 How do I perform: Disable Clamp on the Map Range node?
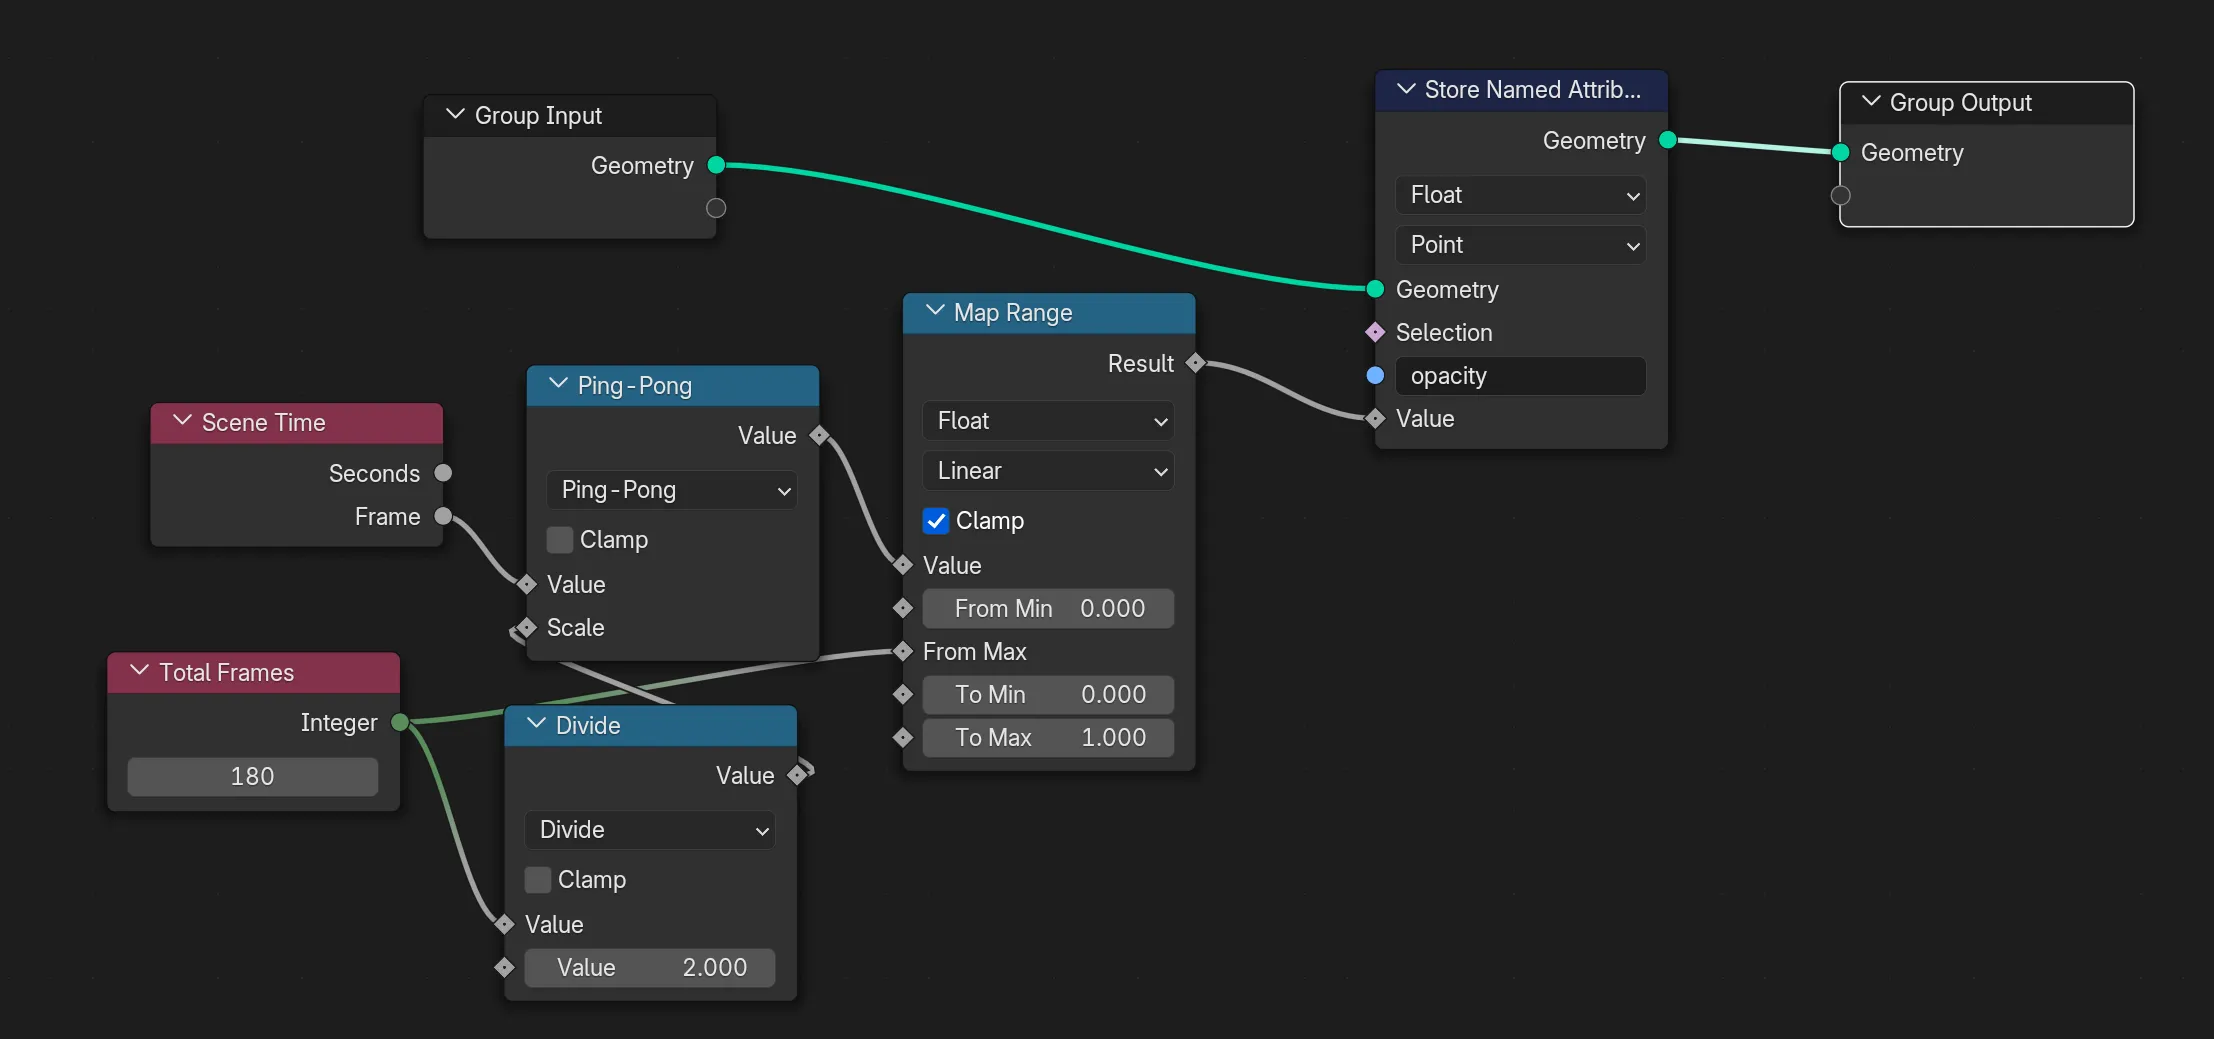[x=936, y=520]
